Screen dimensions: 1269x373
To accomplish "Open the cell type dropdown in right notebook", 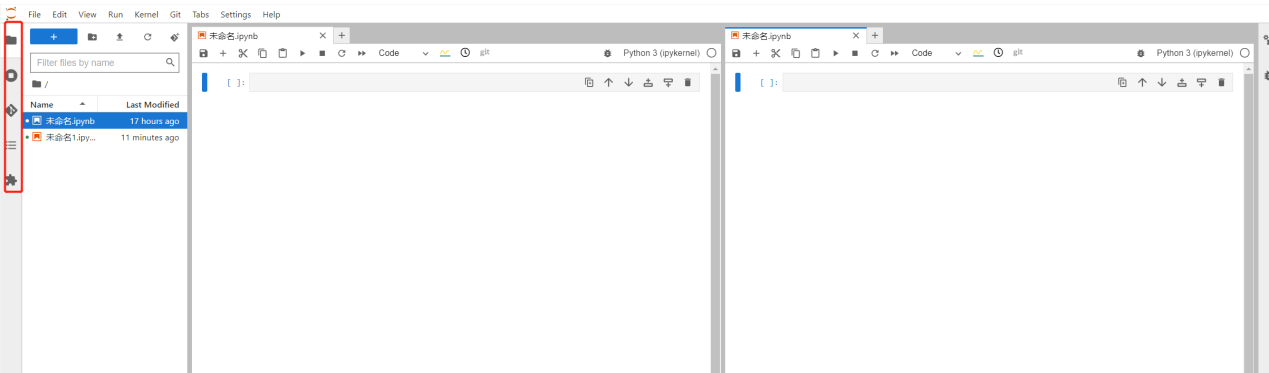I will [x=936, y=53].
